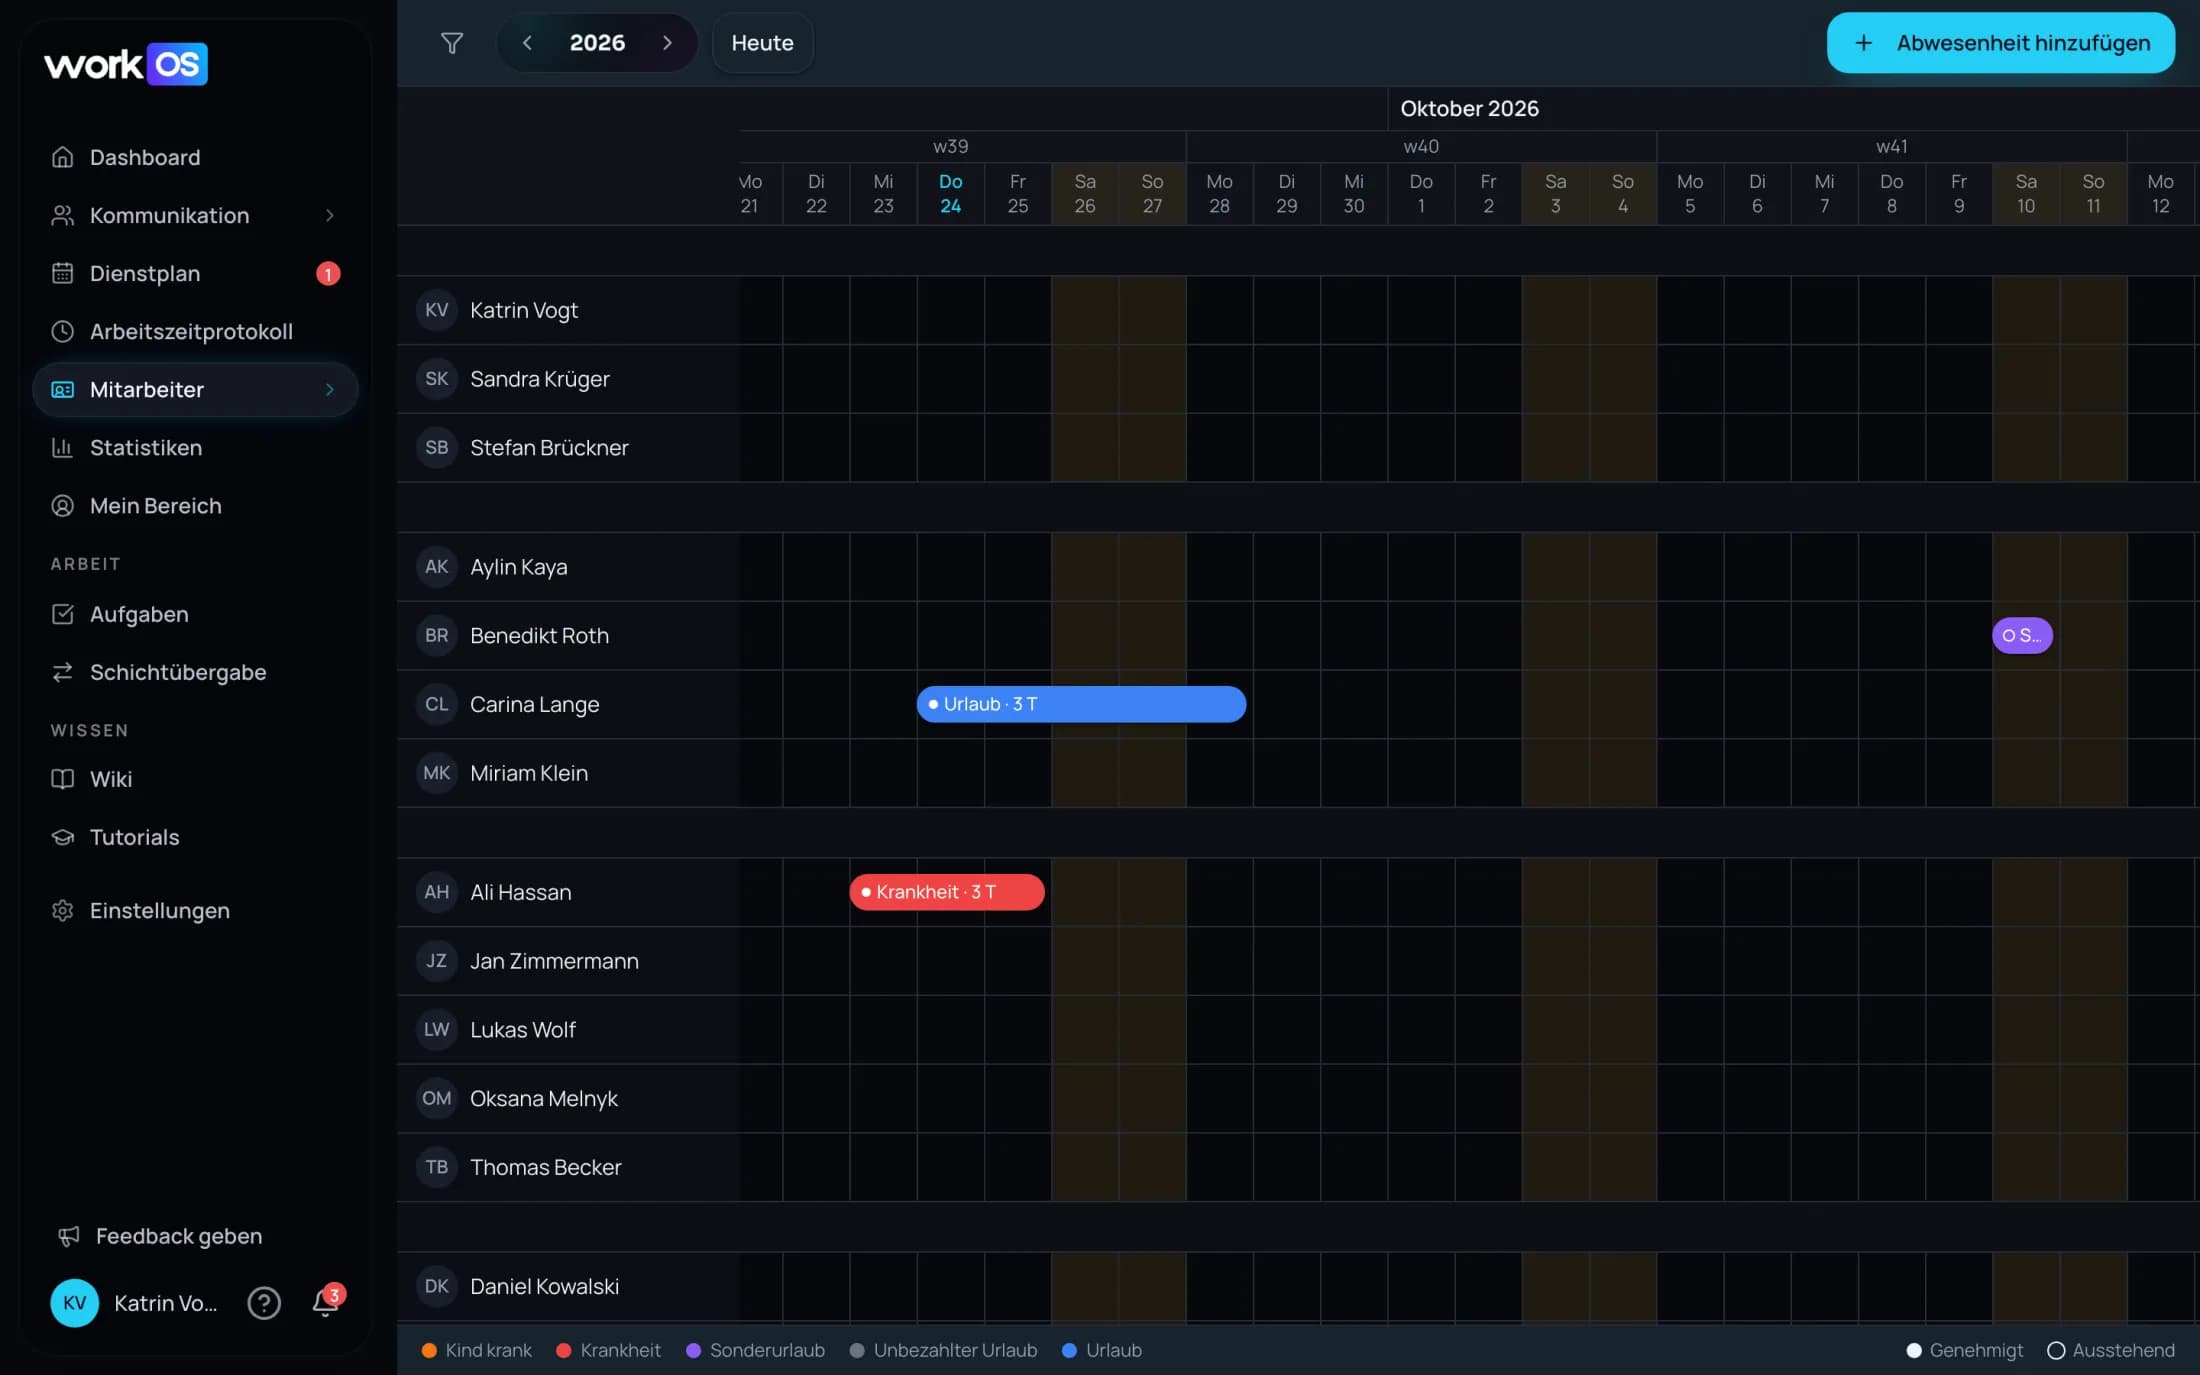Open Benedikt Roth's purple Sonderurlaub entry
This screenshot has width=2200, height=1375.
(2022, 635)
